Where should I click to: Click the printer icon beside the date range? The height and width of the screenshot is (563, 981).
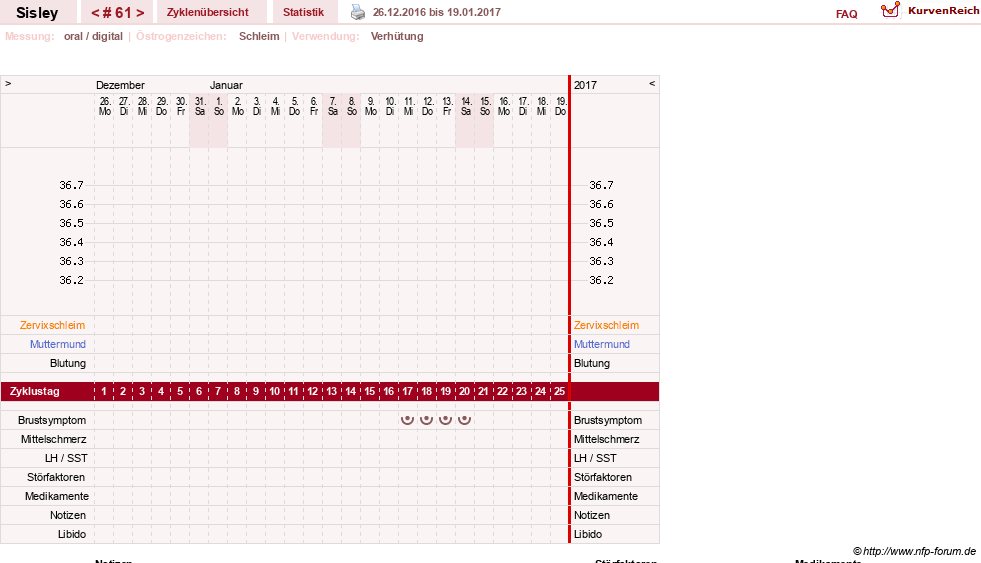[357, 12]
